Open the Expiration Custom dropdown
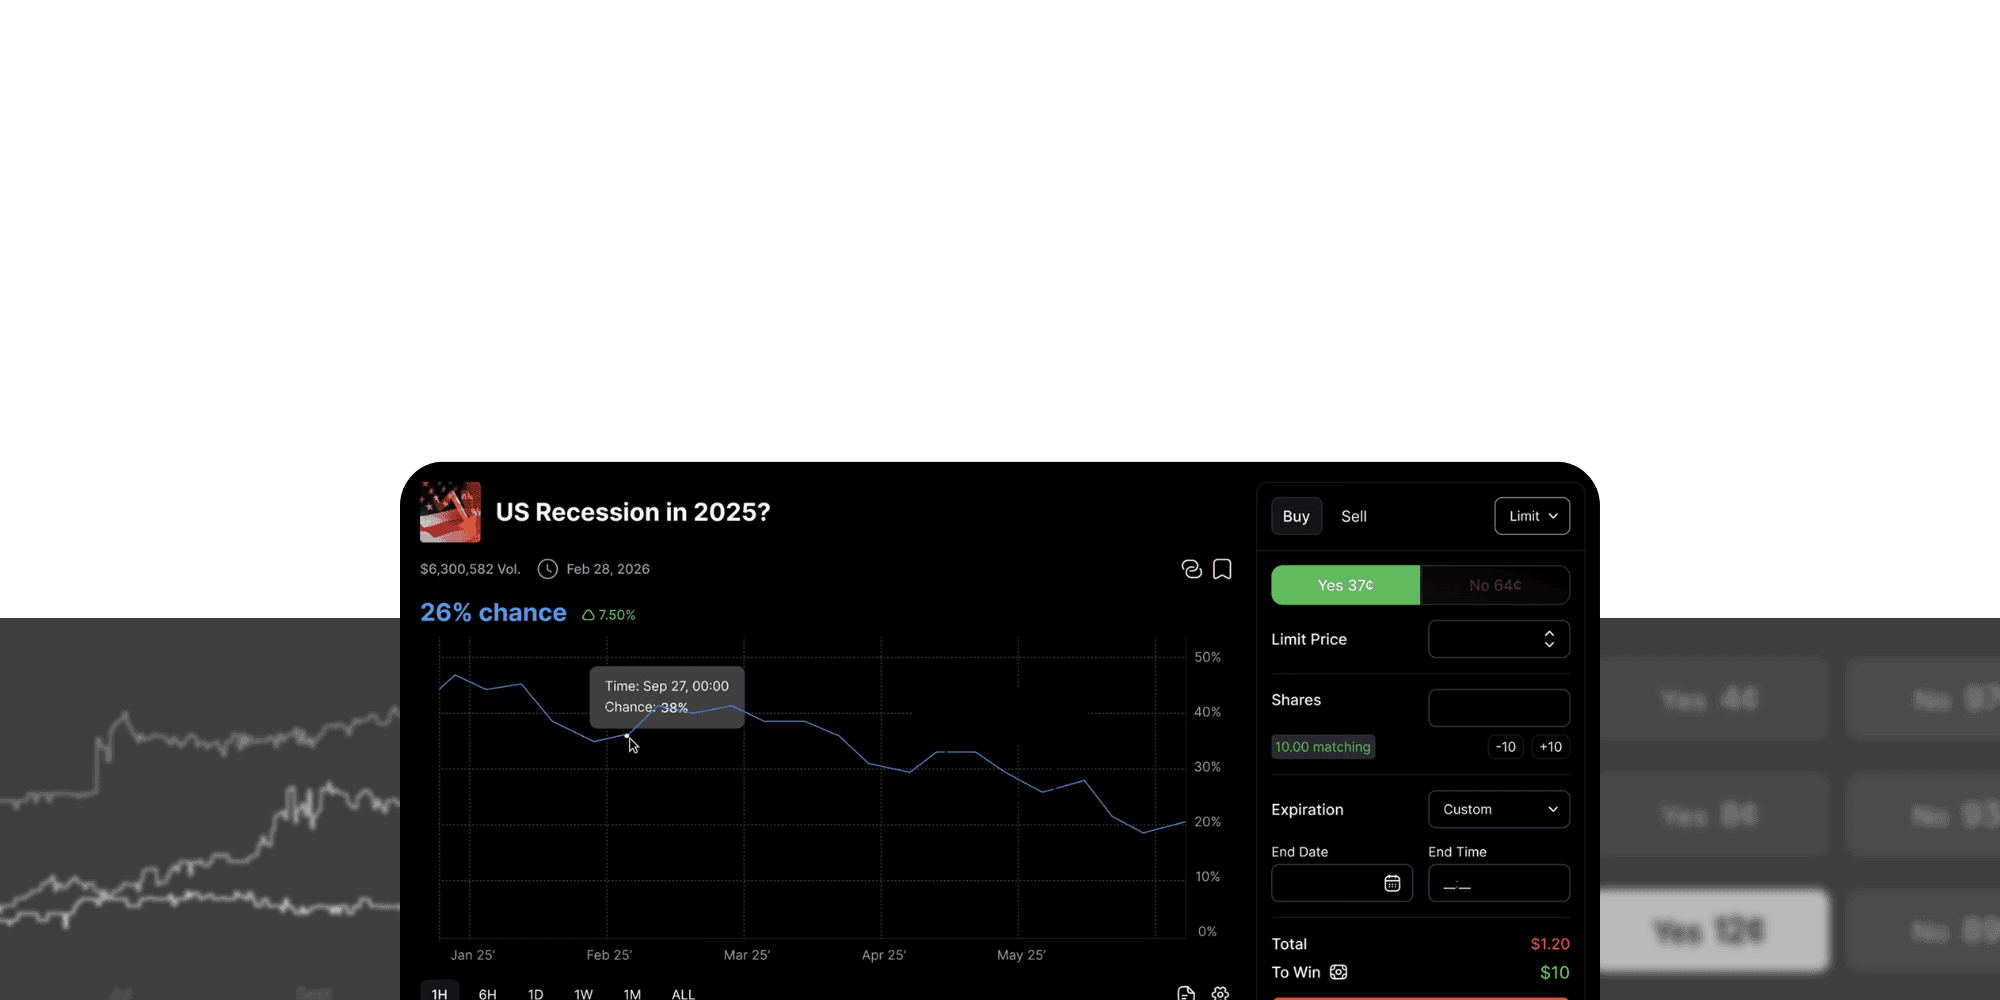 pos(1499,809)
